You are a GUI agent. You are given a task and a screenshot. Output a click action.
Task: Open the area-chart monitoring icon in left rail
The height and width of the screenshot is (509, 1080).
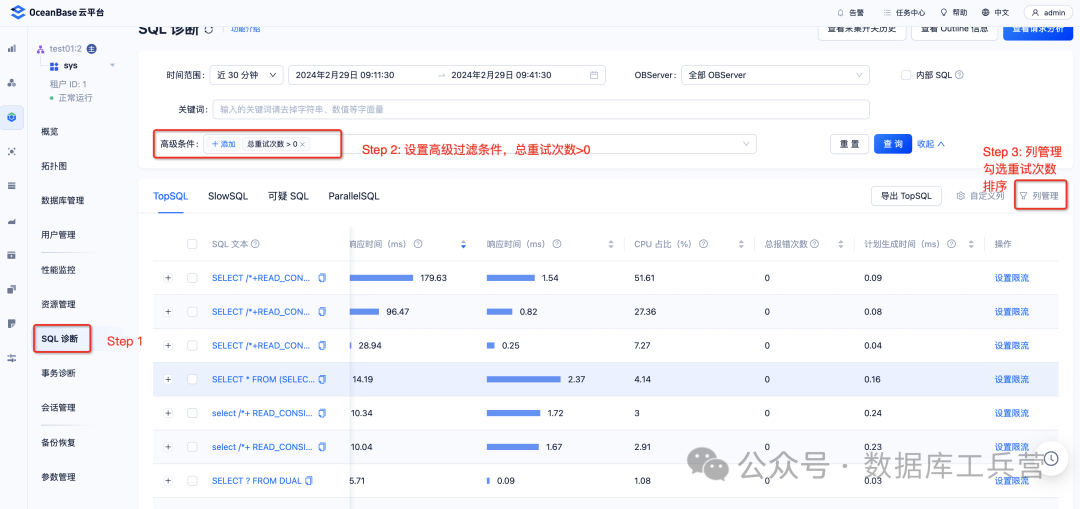[x=11, y=220]
